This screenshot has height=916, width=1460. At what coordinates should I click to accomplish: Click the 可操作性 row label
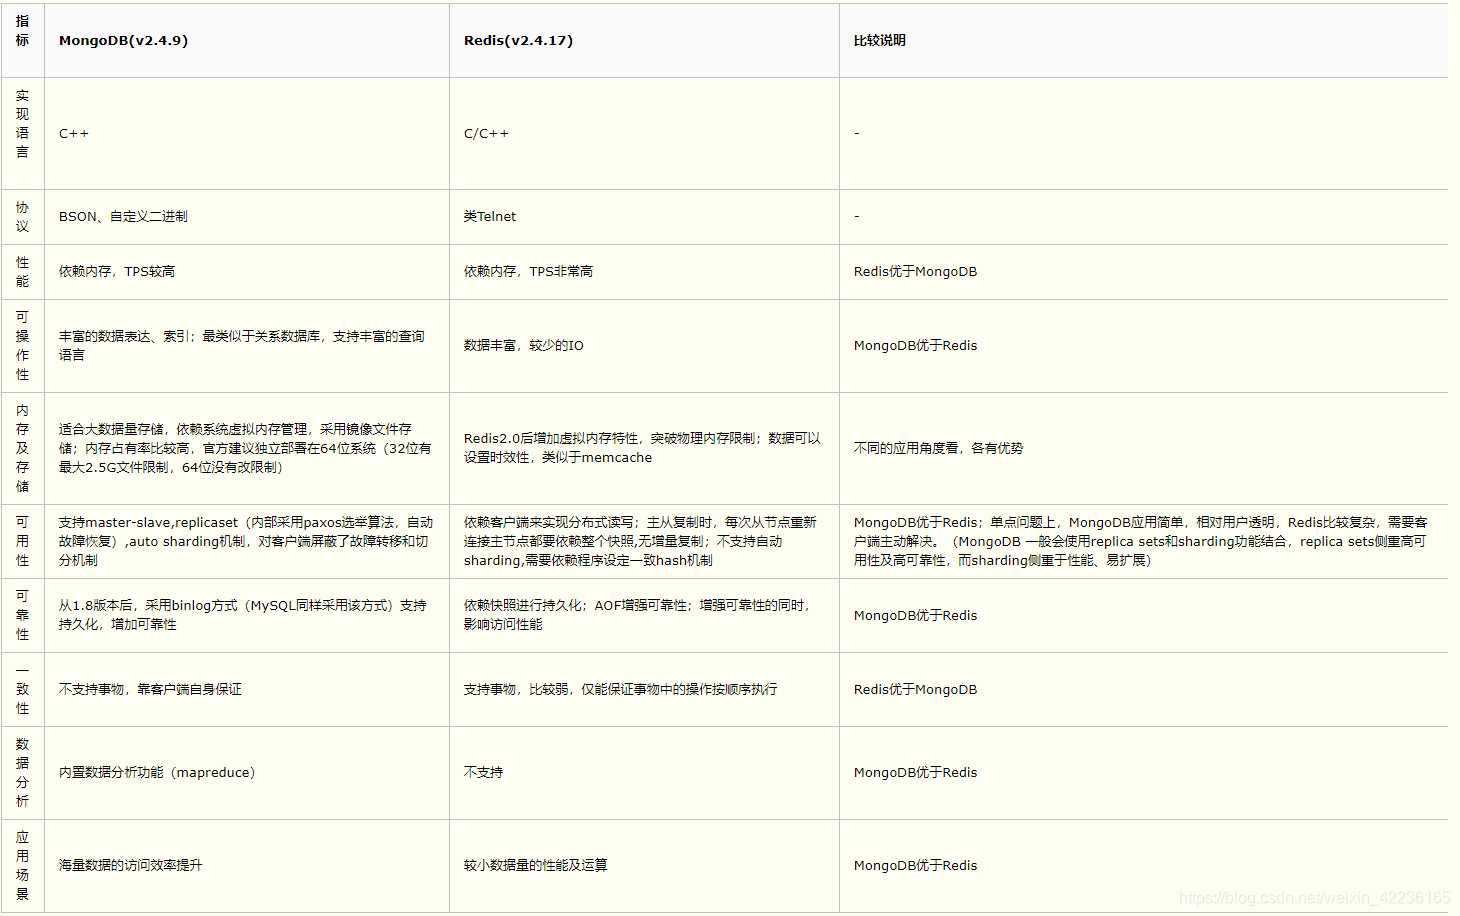click(x=22, y=344)
